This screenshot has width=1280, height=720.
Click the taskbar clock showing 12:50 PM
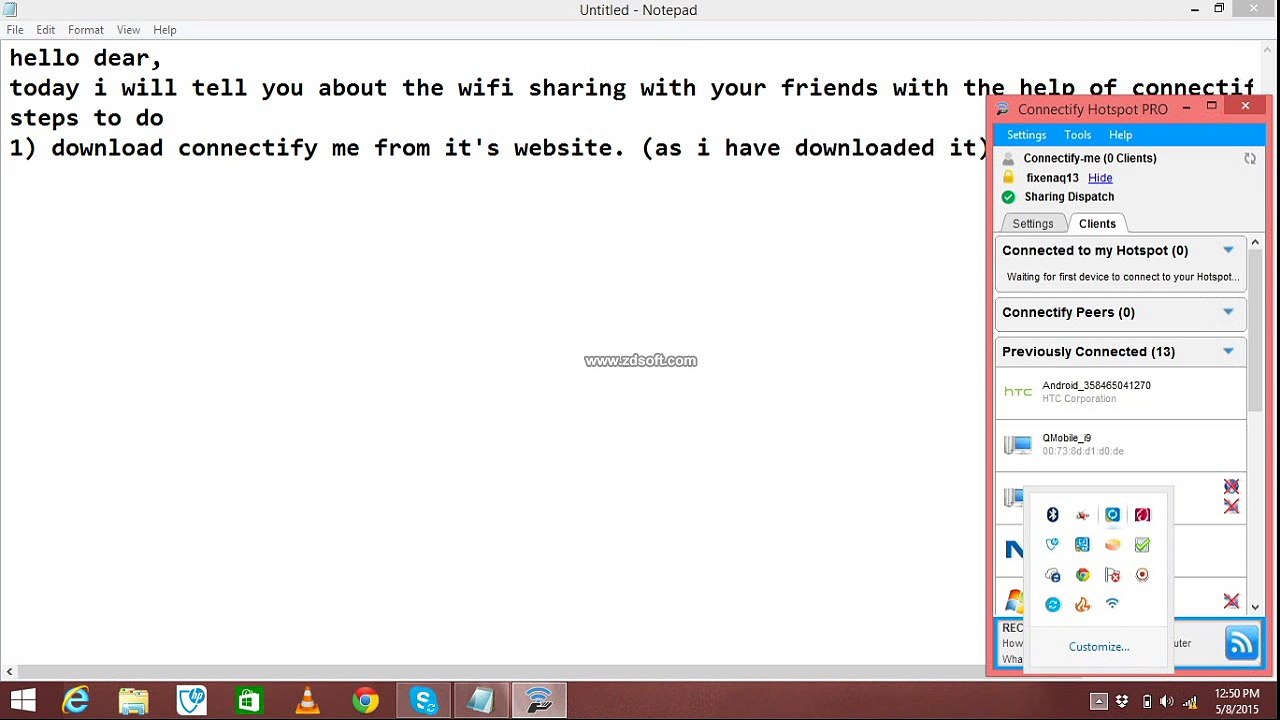click(1237, 701)
